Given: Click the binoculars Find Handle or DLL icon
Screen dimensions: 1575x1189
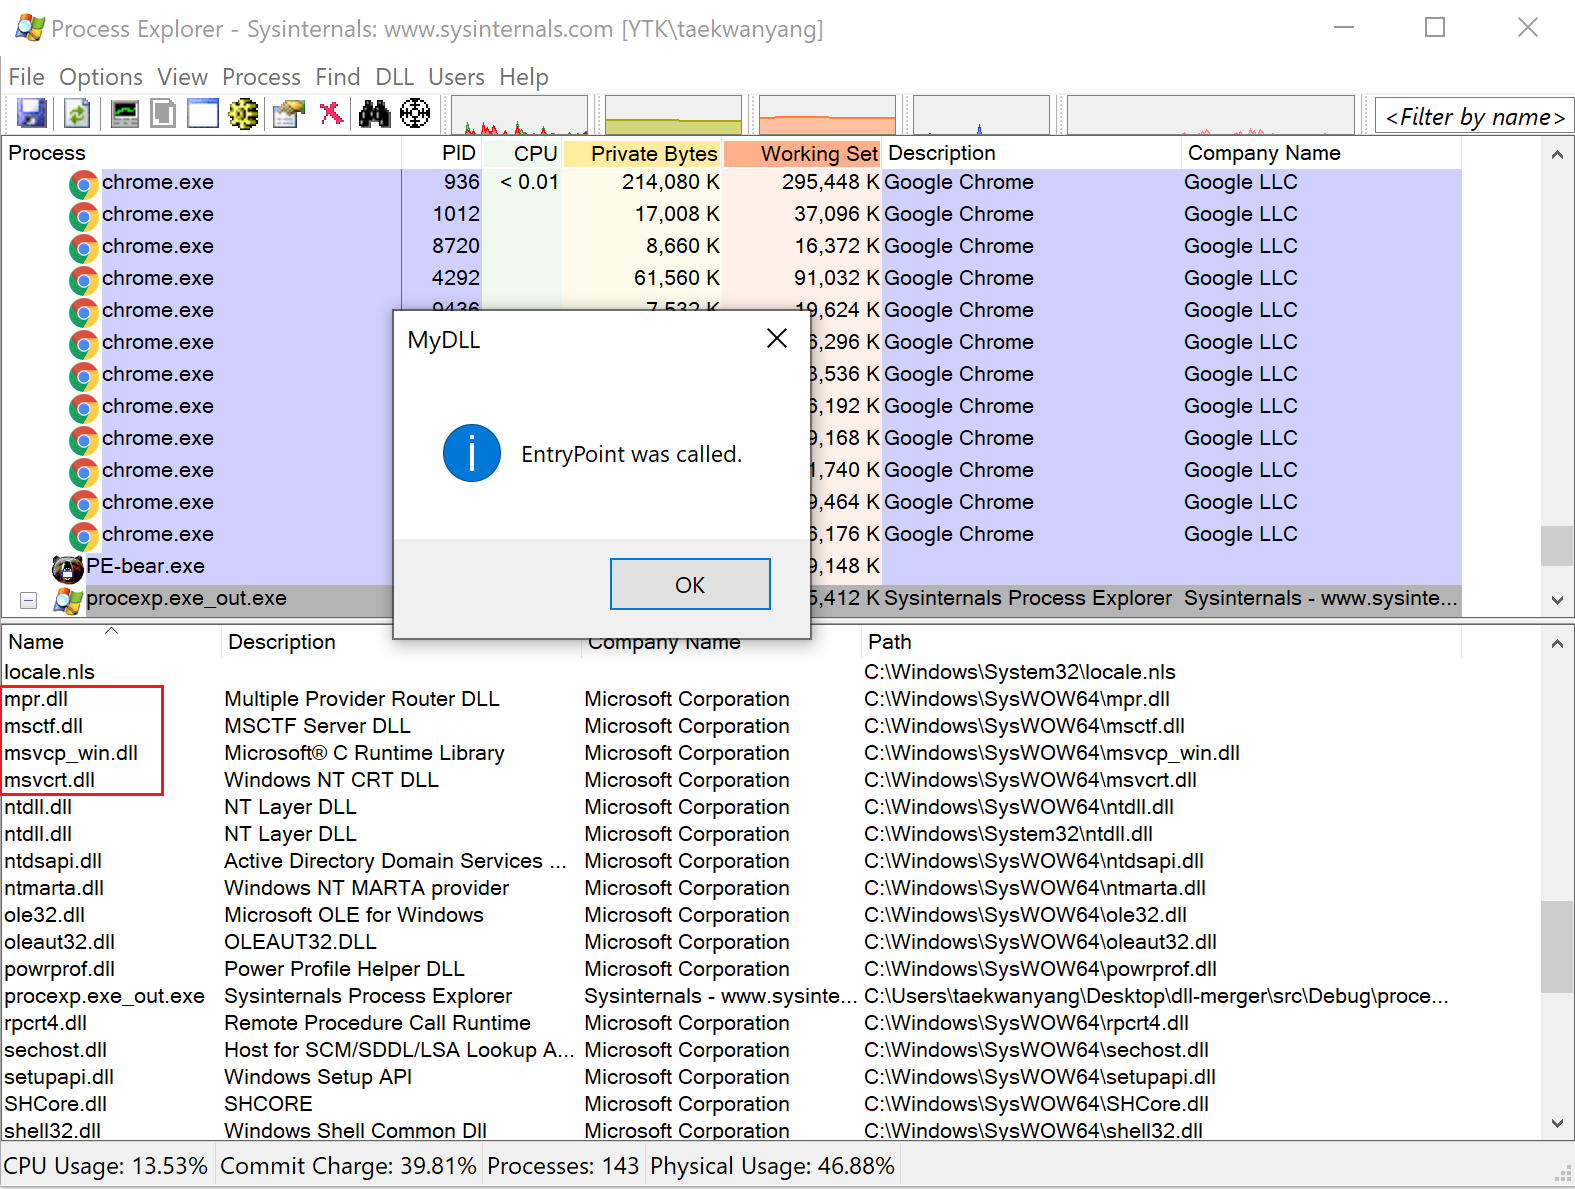Looking at the screenshot, I should [x=374, y=114].
